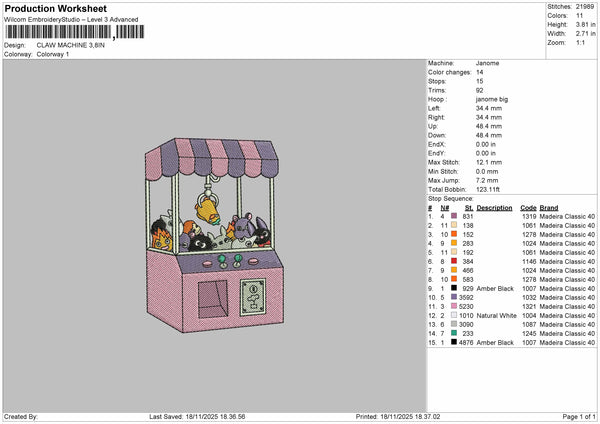Click stitch count '4876' in stop 15
This screenshot has height=424, width=600.
(466, 342)
